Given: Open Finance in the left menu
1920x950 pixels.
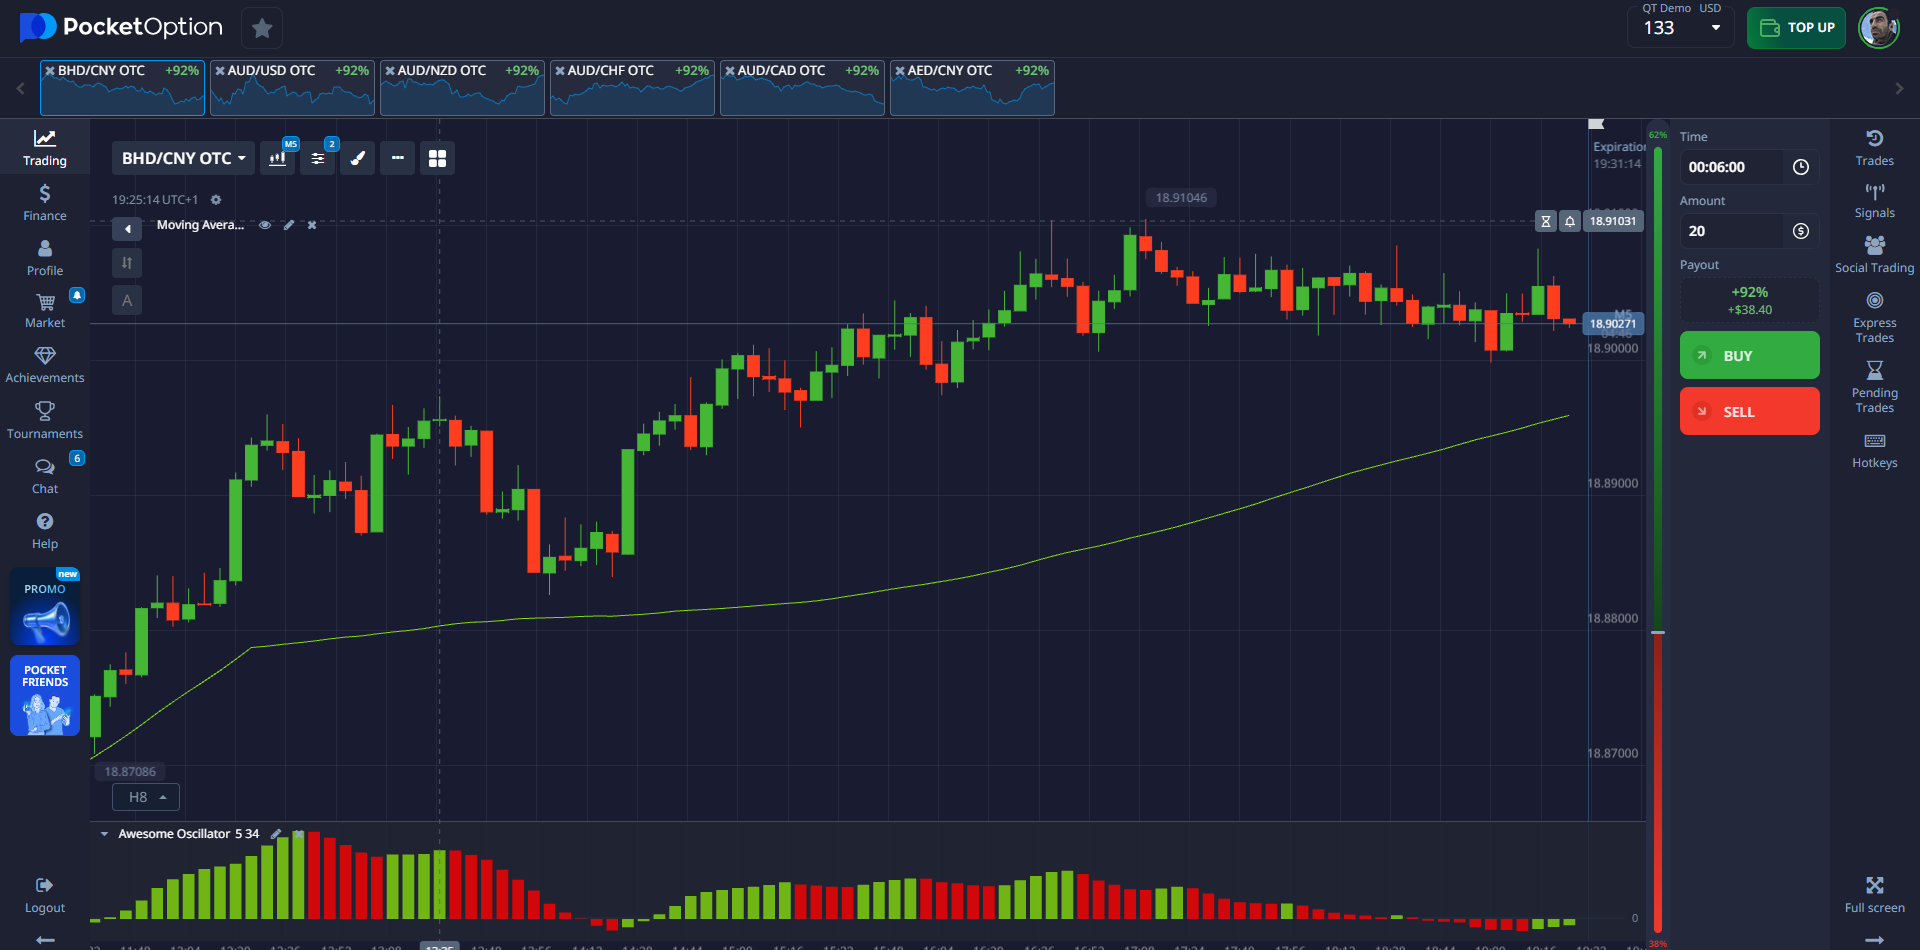Looking at the screenshot, I should point(45,202).
